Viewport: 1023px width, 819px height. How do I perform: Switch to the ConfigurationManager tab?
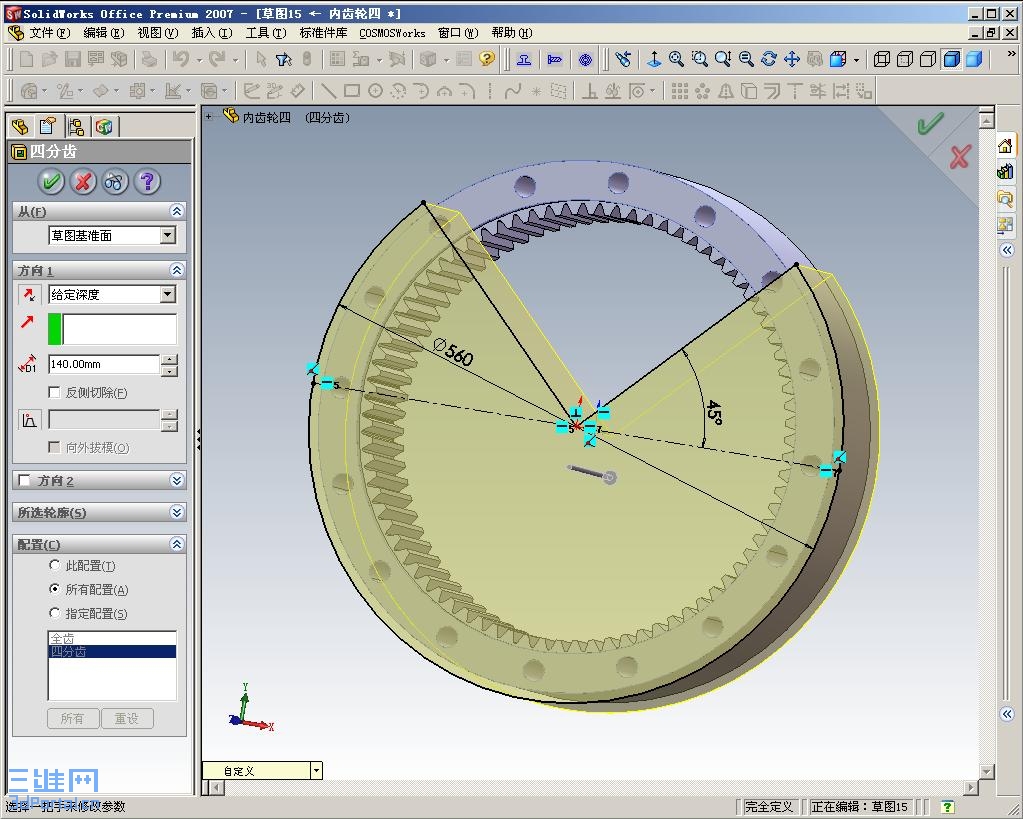pyautogui.click(x=76, y=126)
